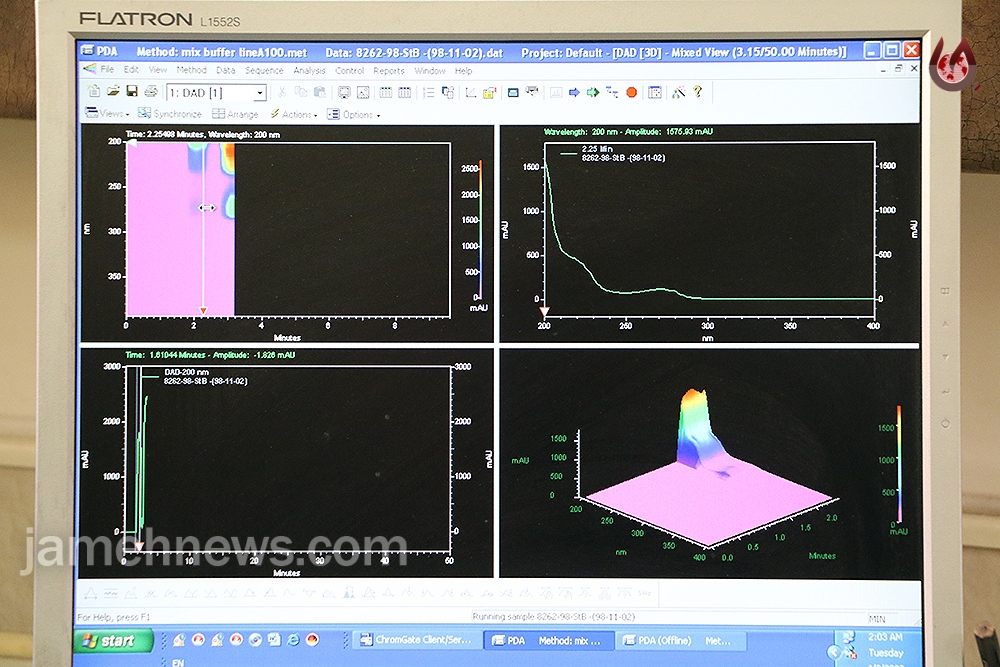This screenshot has width=1000, height=667.
Task: Open the Sequence menu
Action: (x=264, y=71)
